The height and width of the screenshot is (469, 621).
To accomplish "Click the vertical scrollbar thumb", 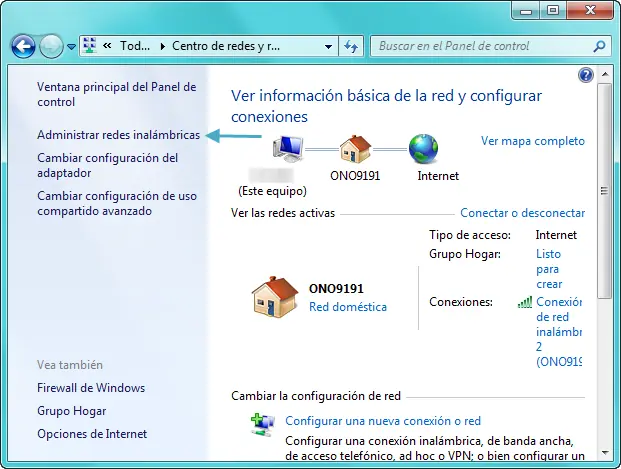I will pyautogui.click(x=605, y=191).
